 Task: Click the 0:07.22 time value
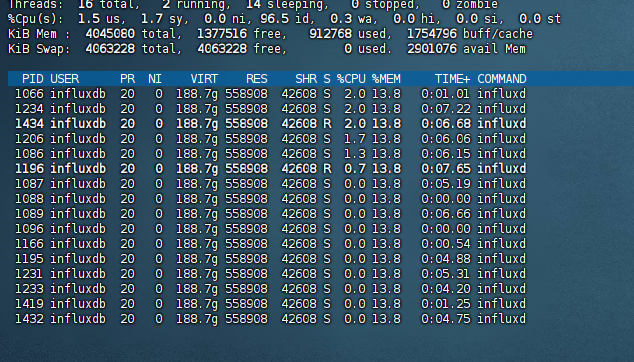click(x=446, y=109)
